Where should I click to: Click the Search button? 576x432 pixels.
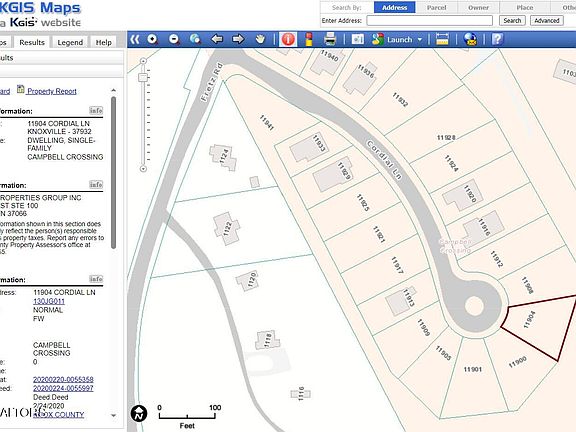512,21
